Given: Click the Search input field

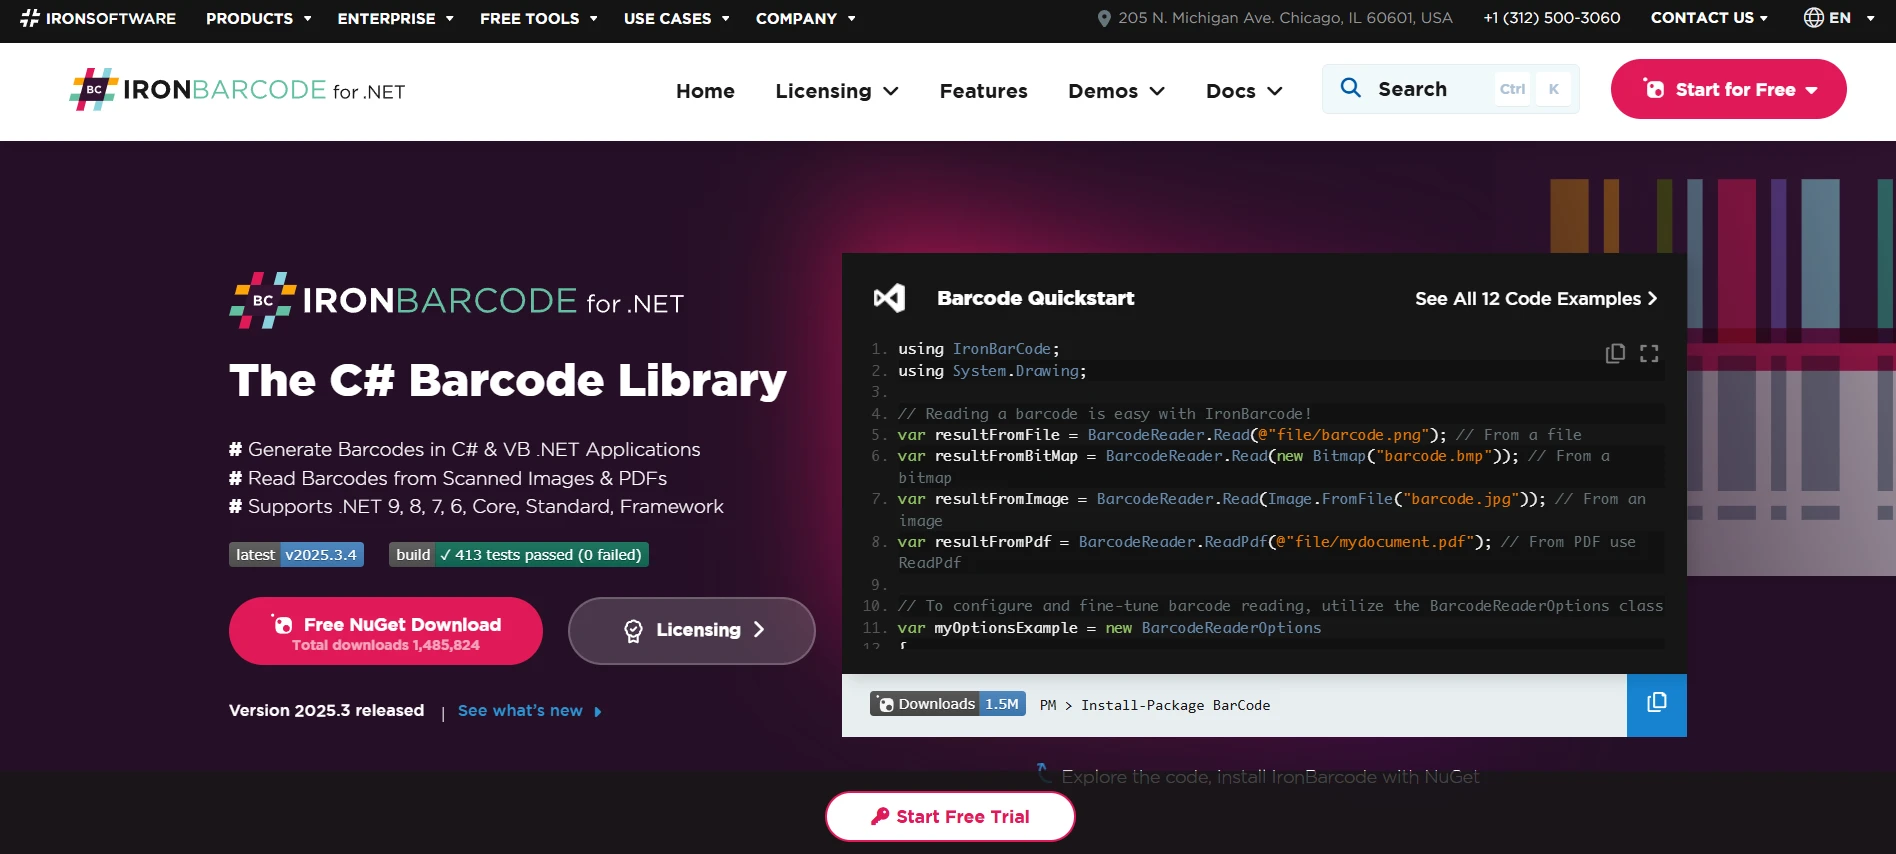Looking at the screenshot, I should [1430, 89].
